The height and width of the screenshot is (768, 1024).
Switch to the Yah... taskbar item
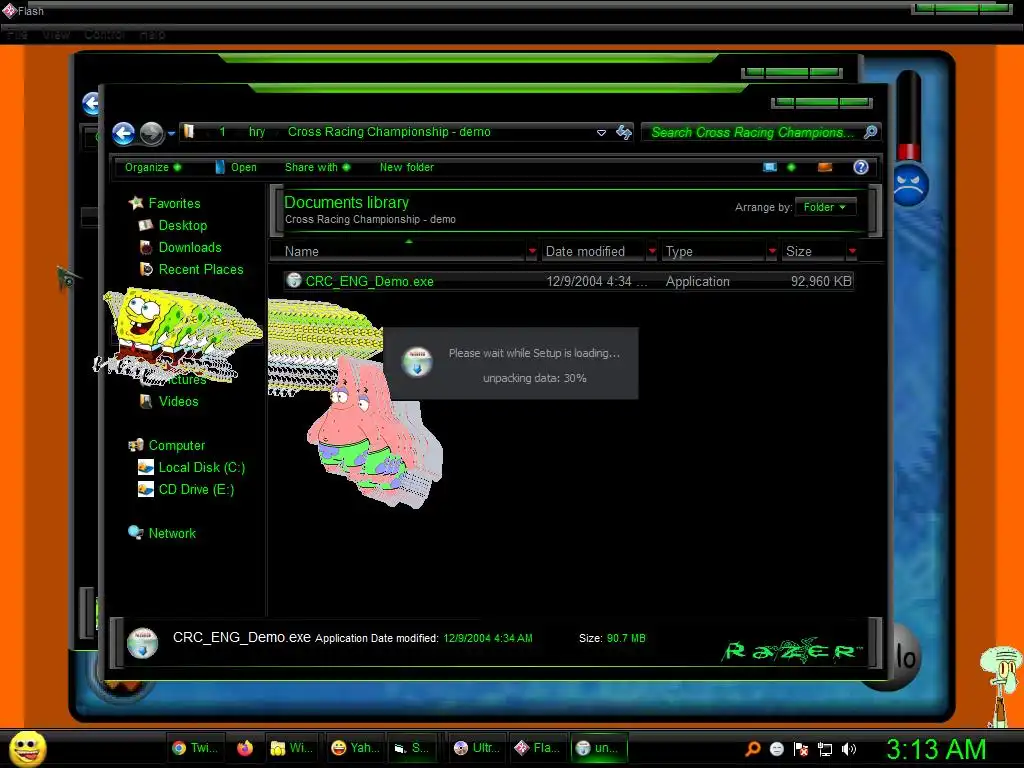[355, 748]
